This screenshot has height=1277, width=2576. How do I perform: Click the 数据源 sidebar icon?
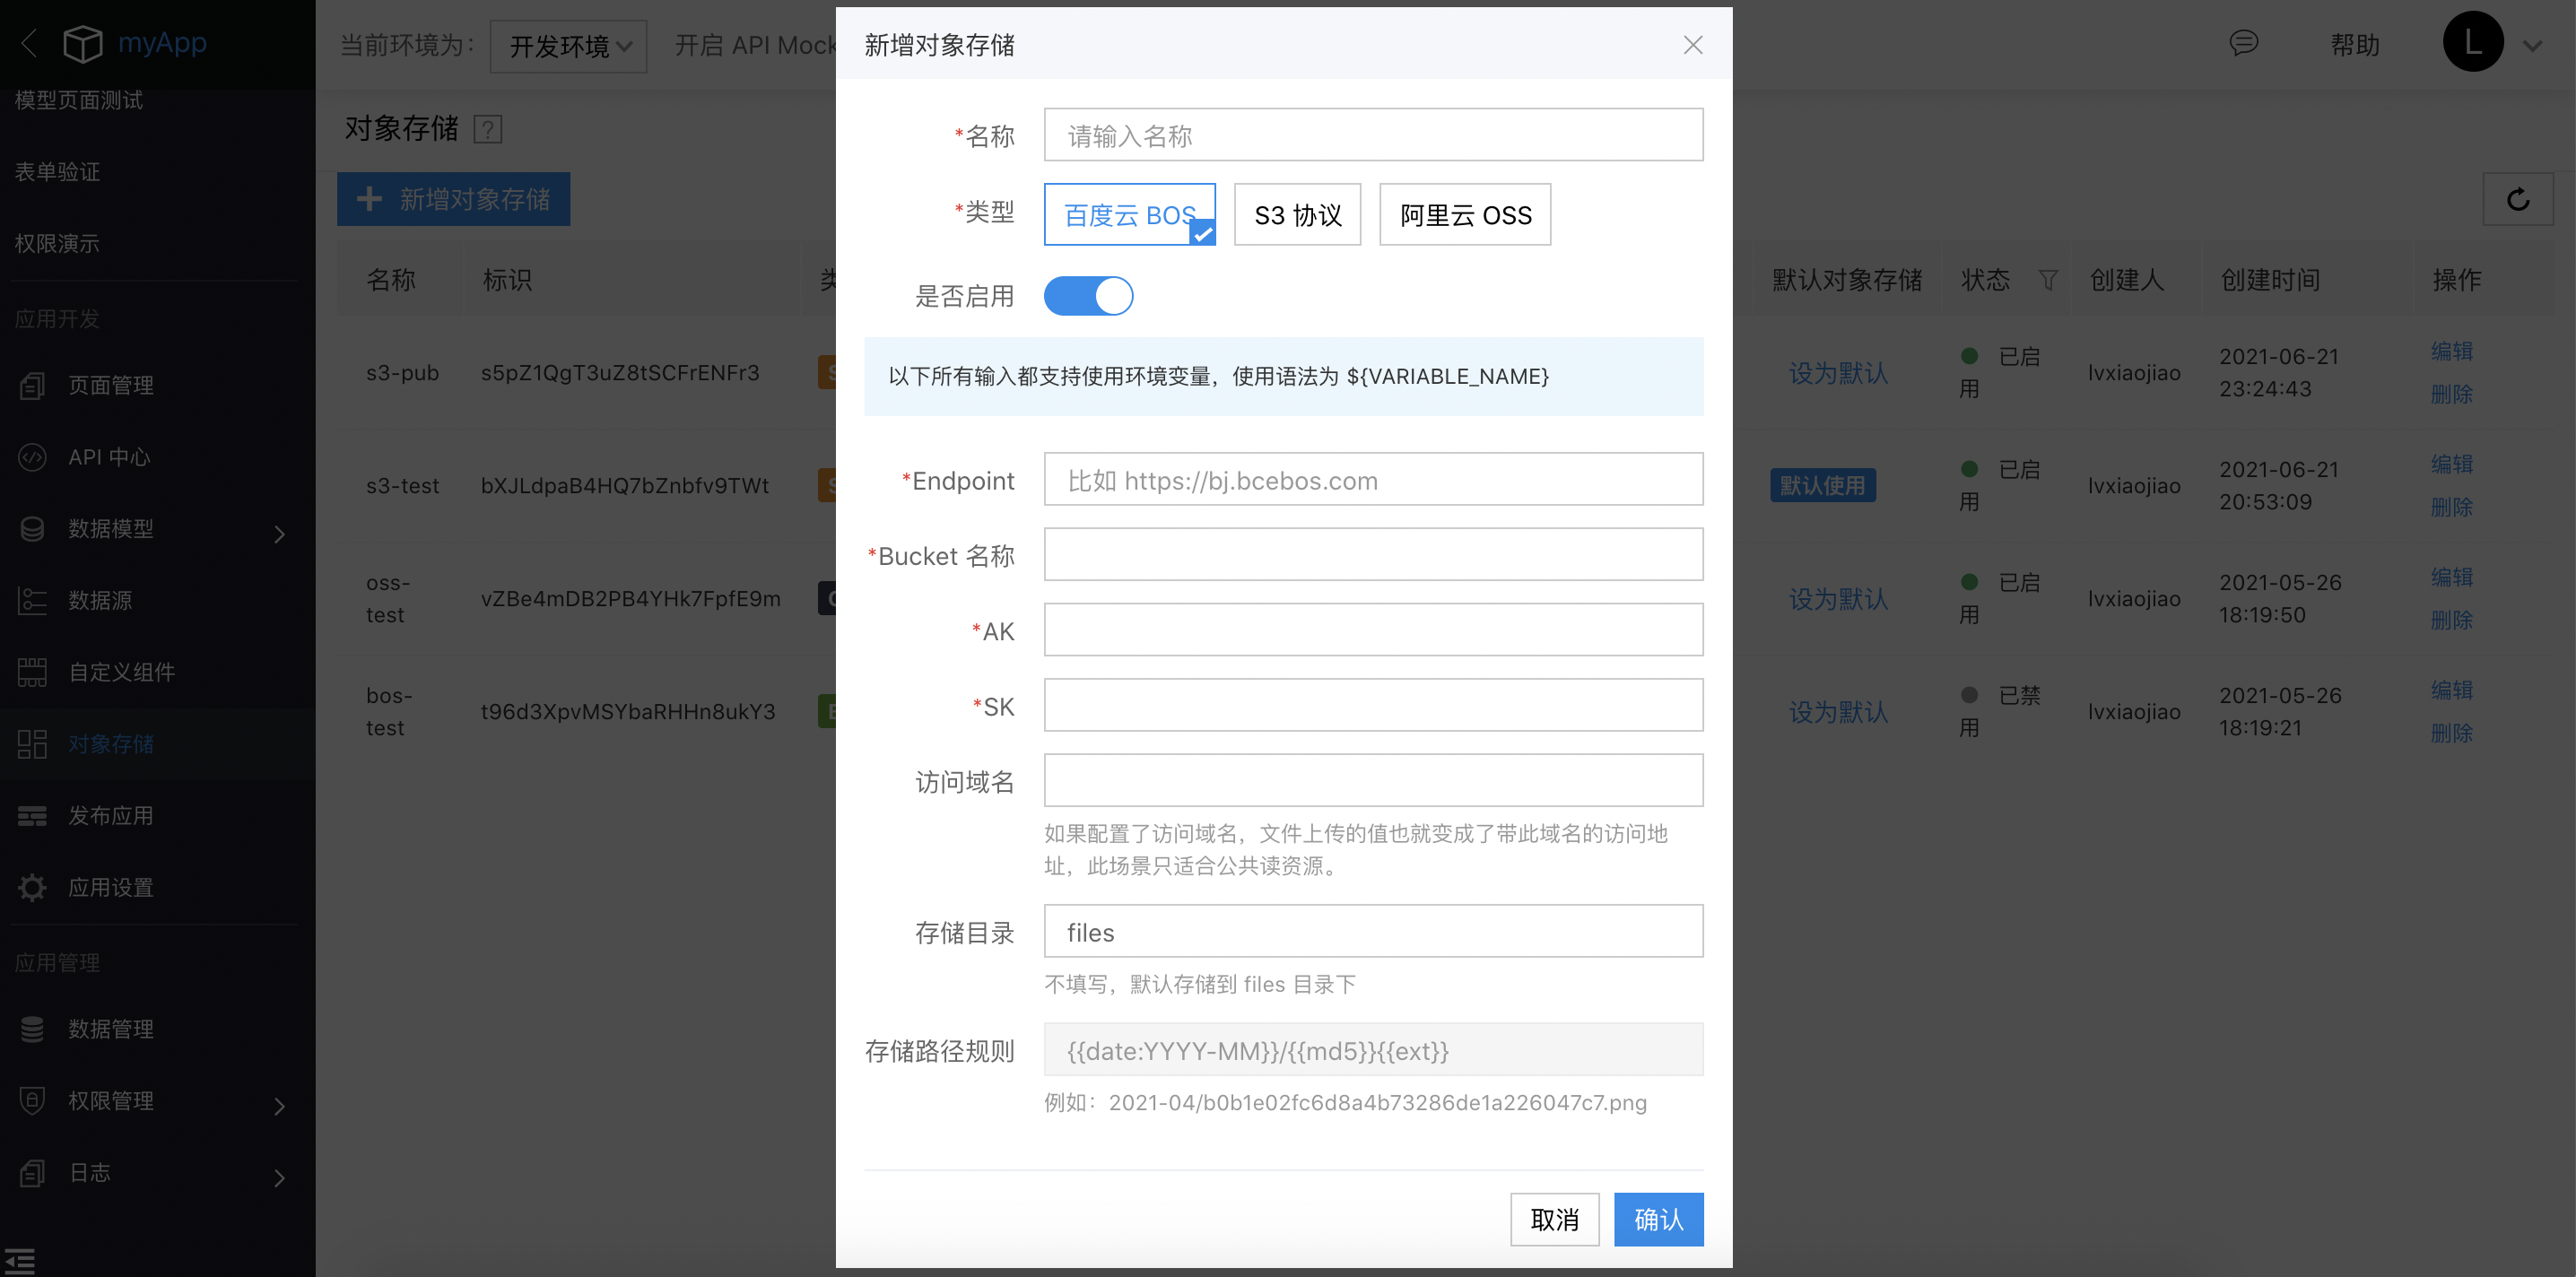coord(32,601)
